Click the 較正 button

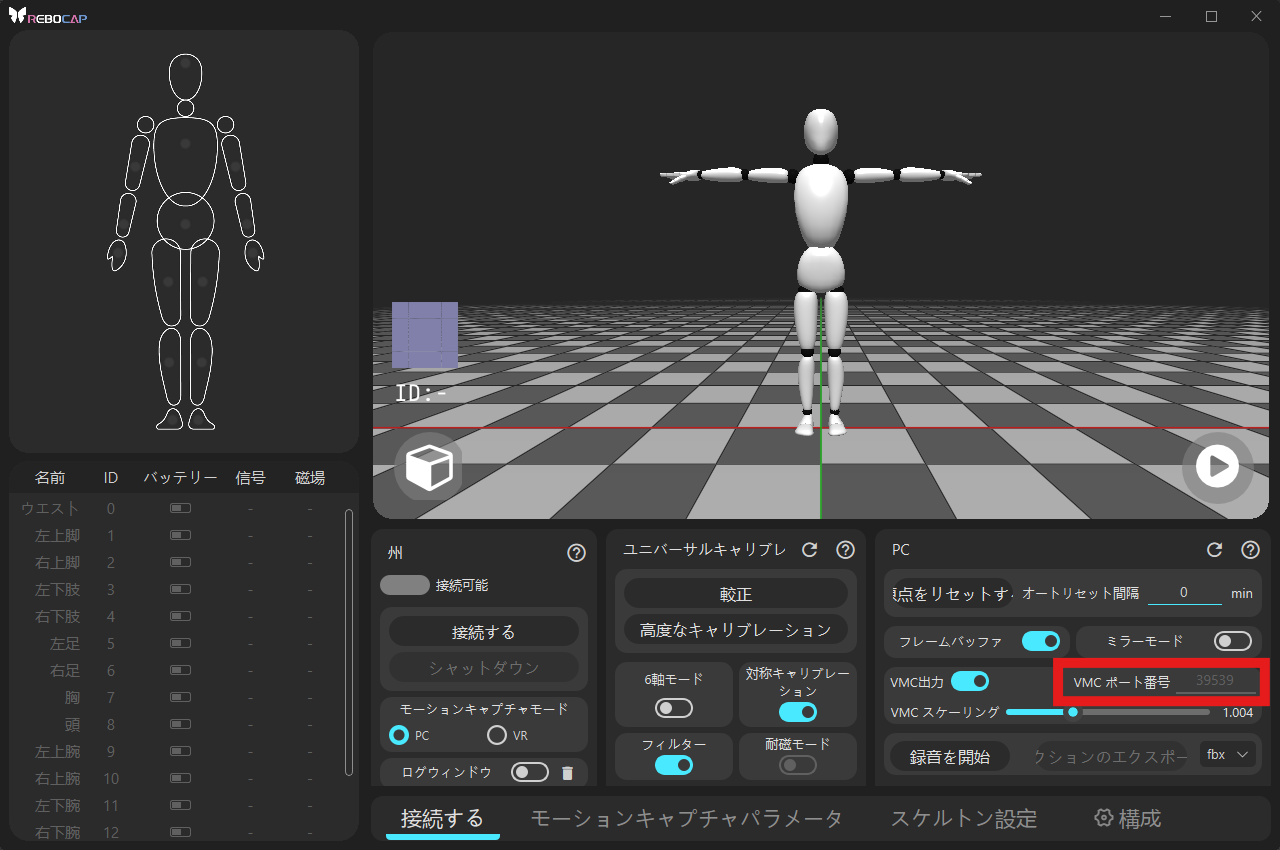pyautogui.click(x=736, y=593)
